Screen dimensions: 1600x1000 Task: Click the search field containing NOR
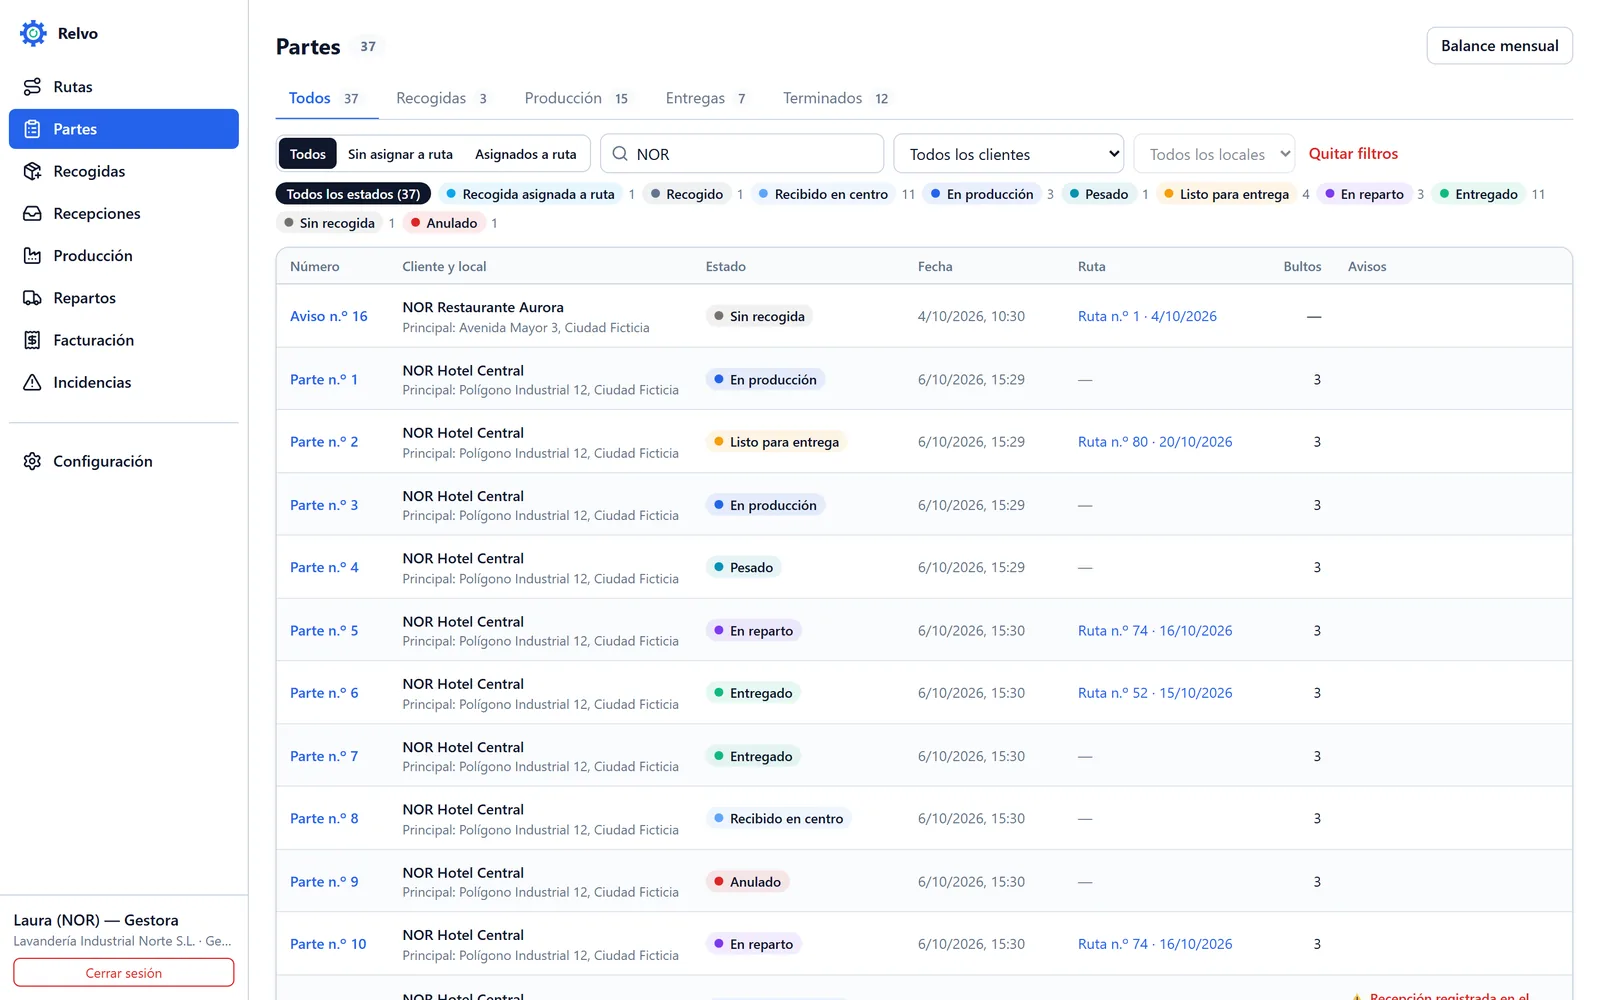742,154
